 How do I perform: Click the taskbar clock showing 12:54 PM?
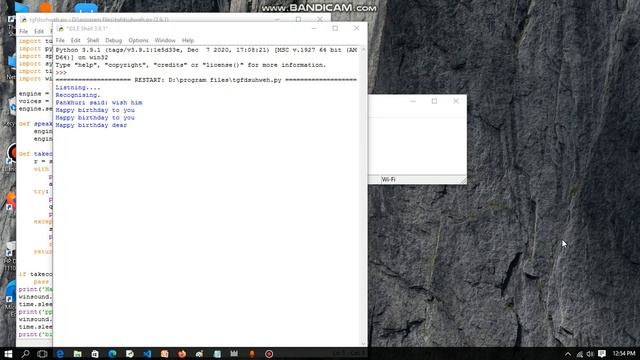[623, 353]
